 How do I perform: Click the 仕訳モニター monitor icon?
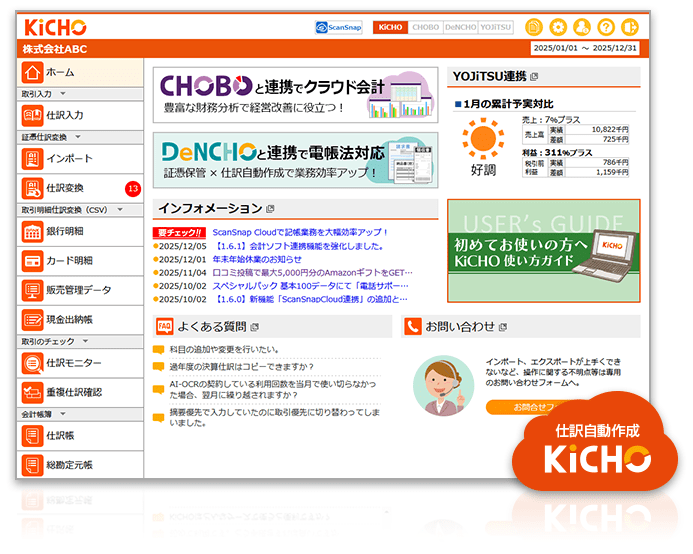tap(32, 363)
